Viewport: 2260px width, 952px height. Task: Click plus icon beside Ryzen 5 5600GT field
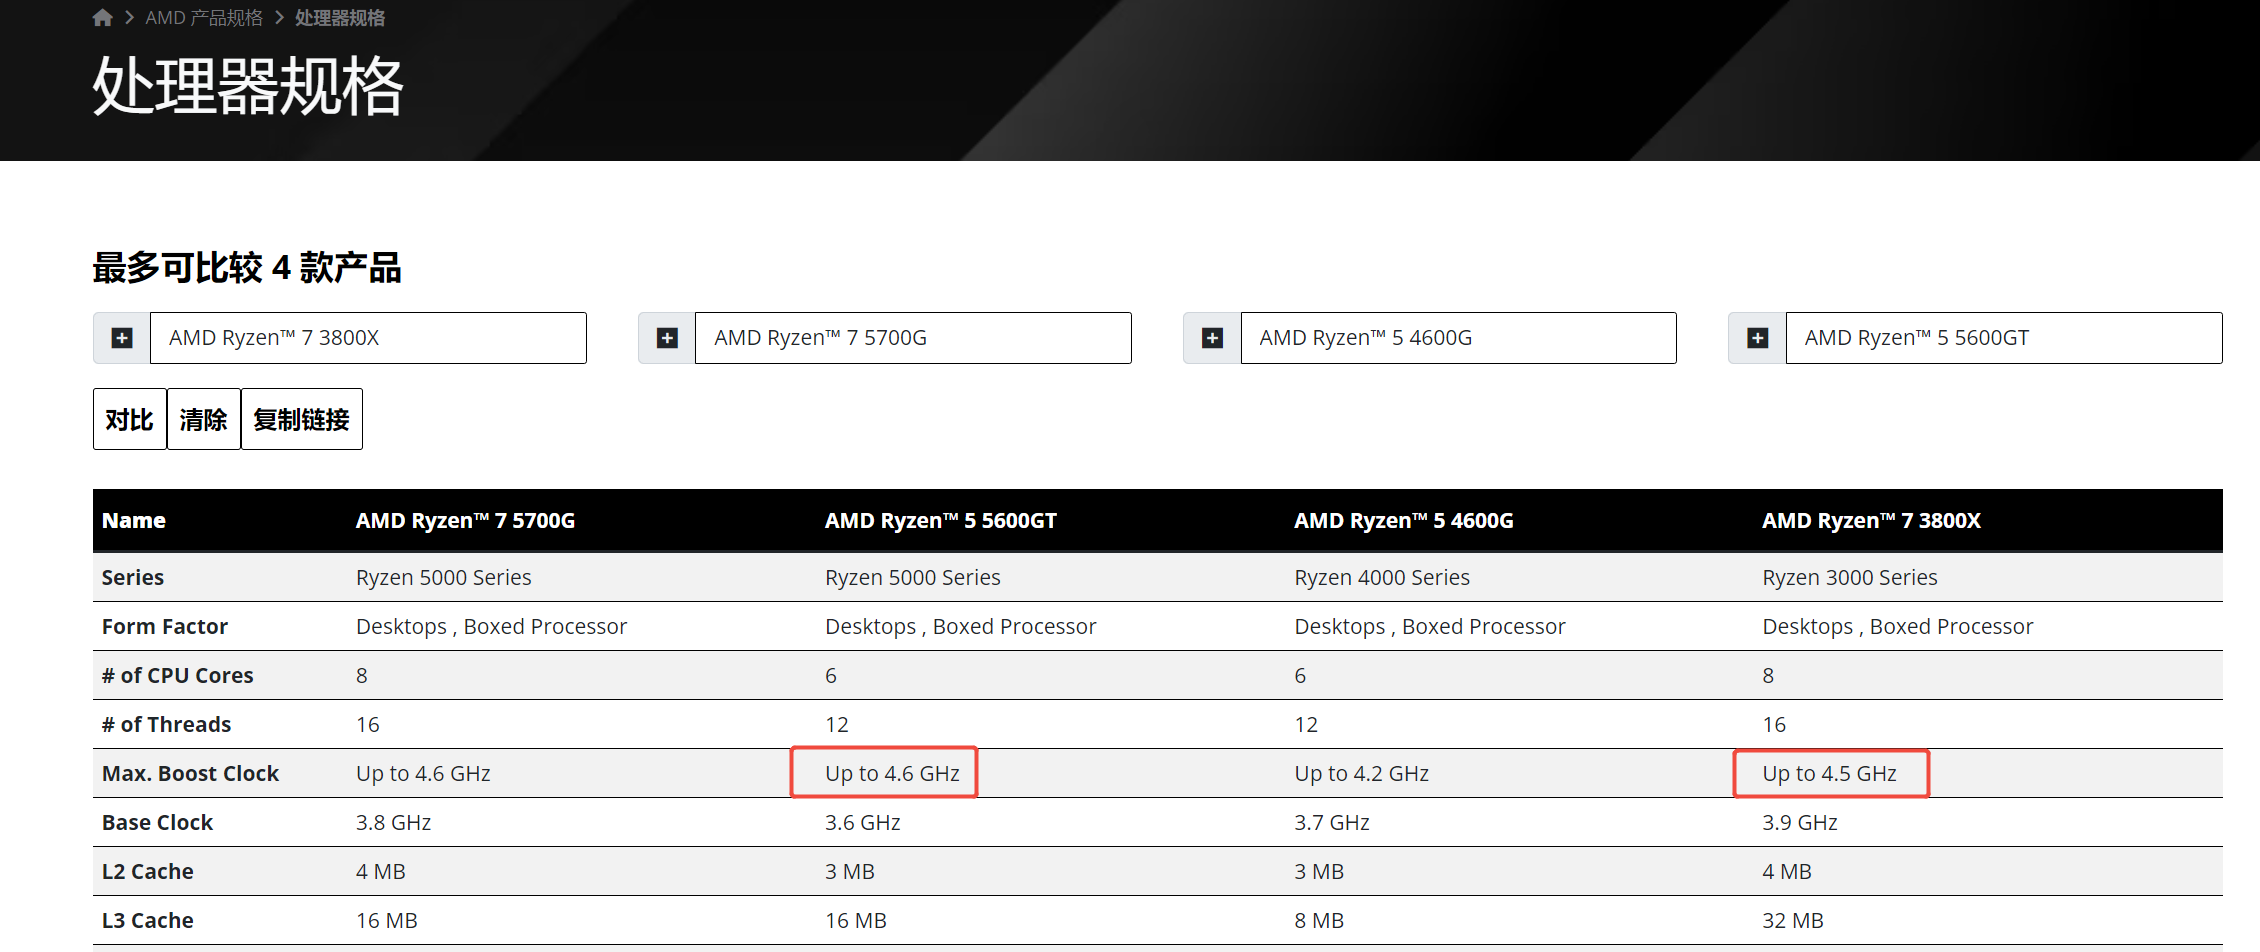point(1757,338)
